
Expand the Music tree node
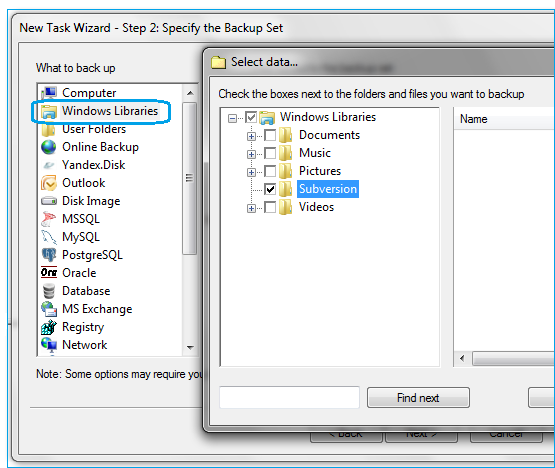click(251, 154)
